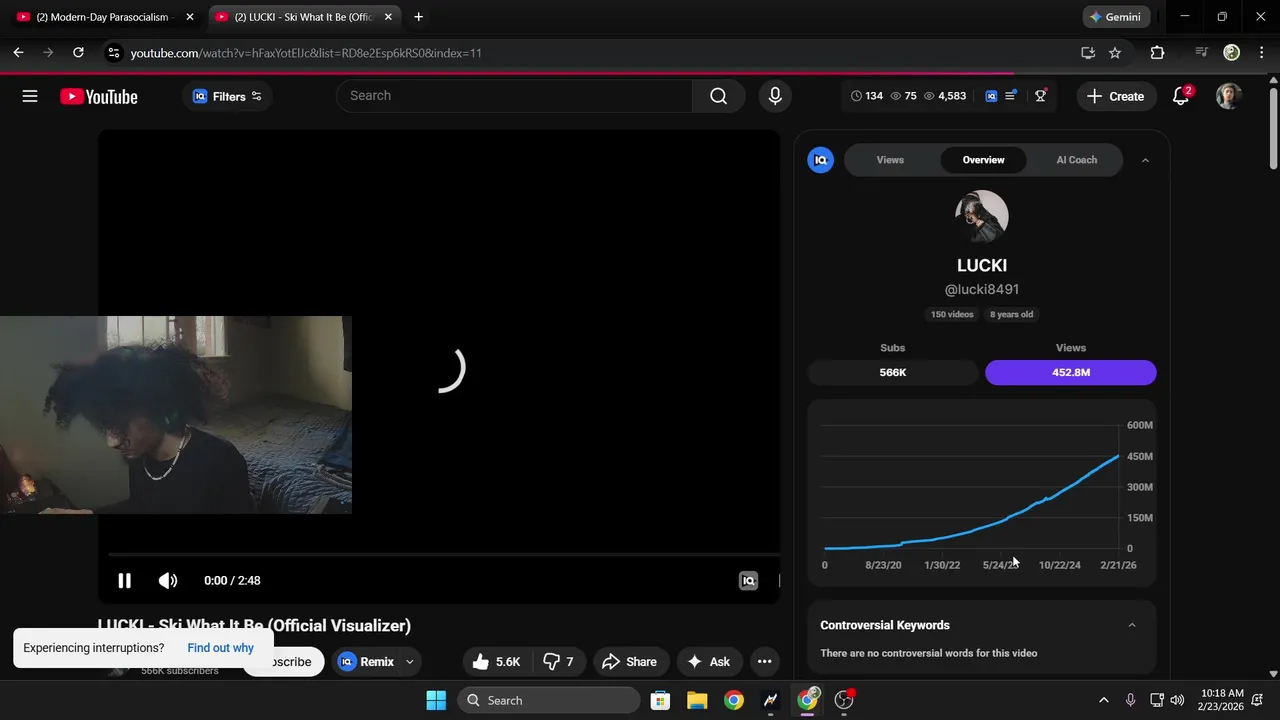
Task: Collapse the Controversial Keywords section
Action: [1132, 625]
